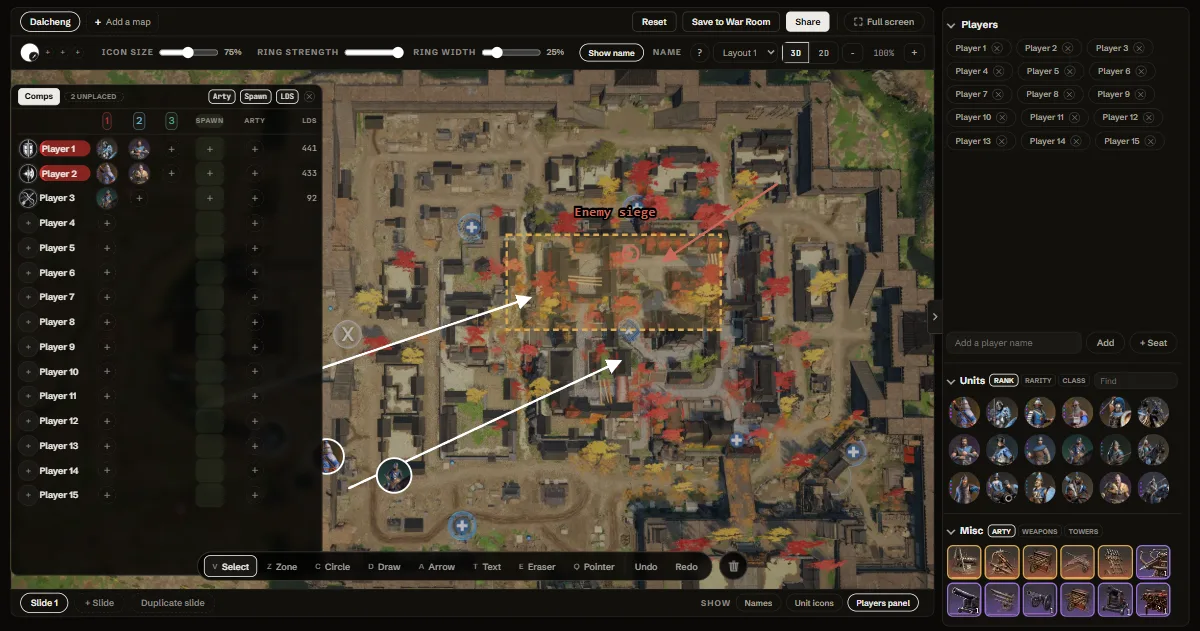Toggle the Arty column button

click(222, 97)
